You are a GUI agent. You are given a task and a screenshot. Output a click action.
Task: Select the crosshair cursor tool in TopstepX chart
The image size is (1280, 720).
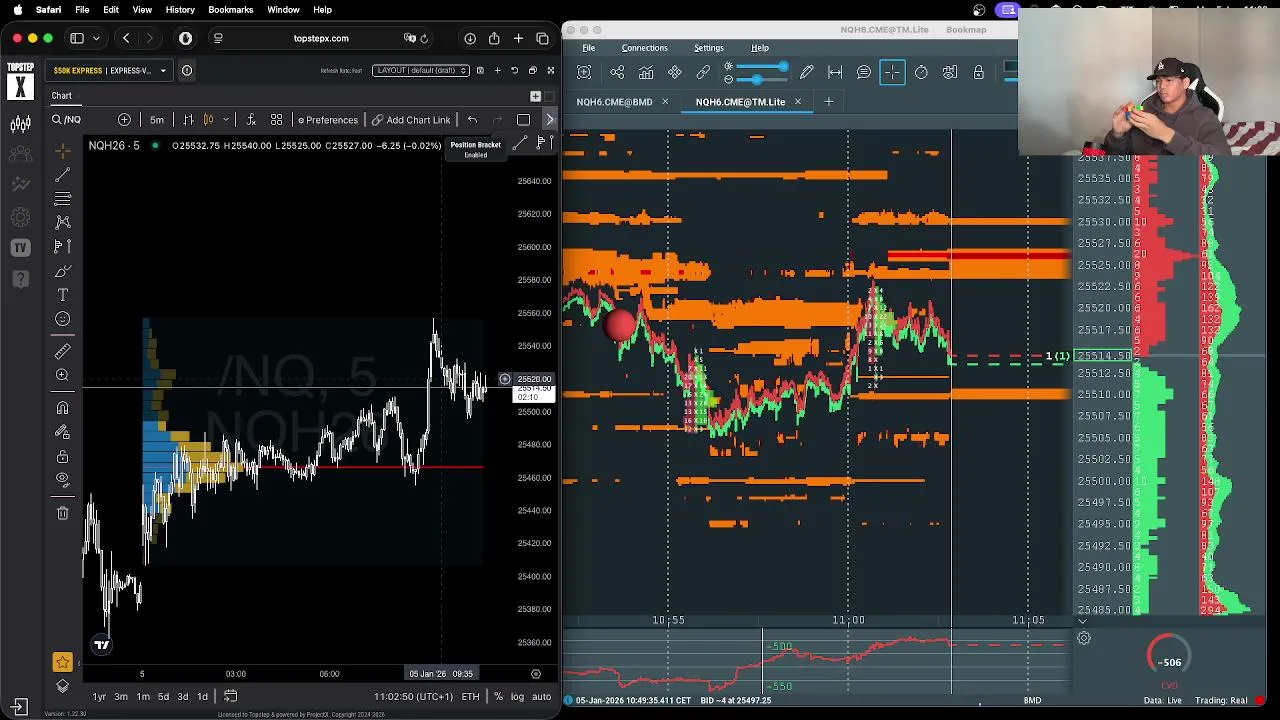click(63, 151)
